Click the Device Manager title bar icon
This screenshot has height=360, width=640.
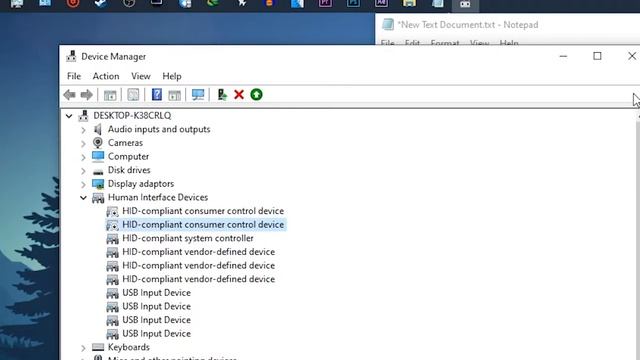(x=71, y=56)
